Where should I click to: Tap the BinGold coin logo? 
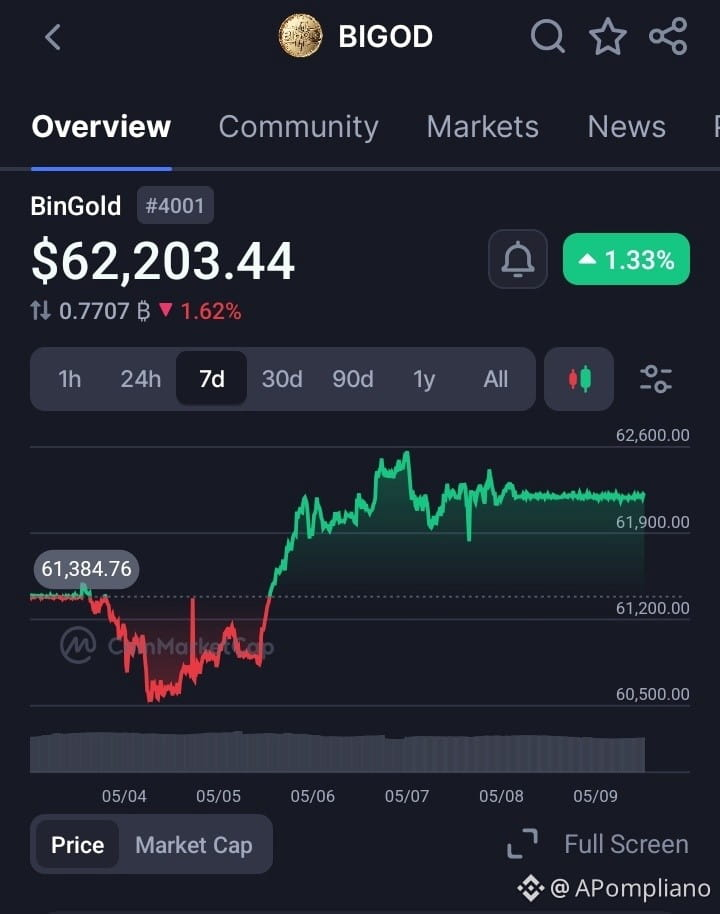tap(300, 36)
